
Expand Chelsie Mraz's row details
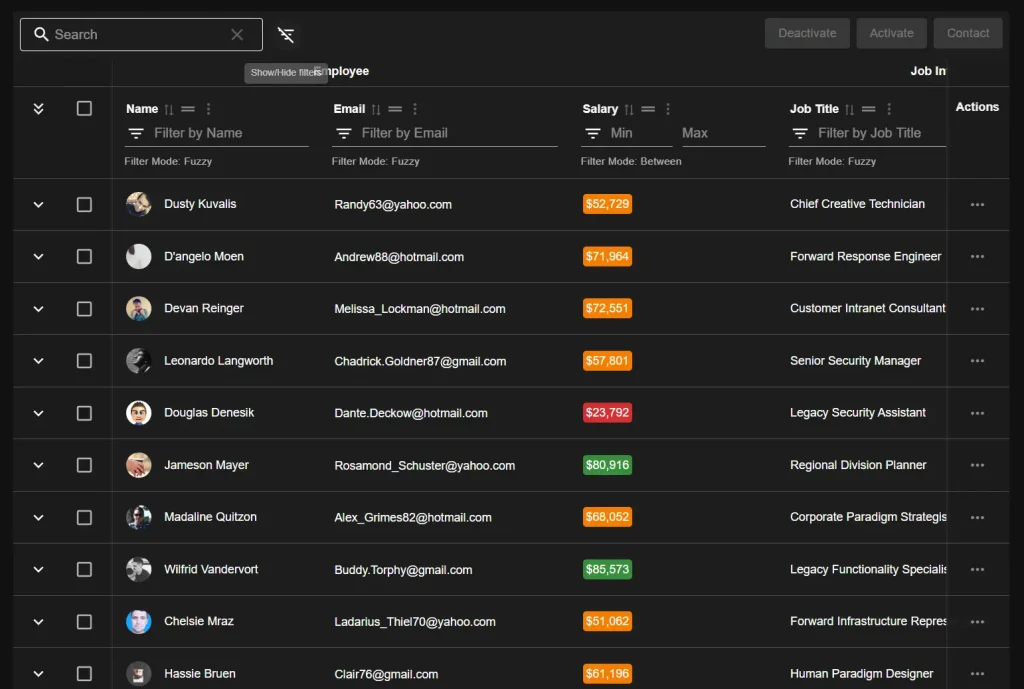point(38,621)
